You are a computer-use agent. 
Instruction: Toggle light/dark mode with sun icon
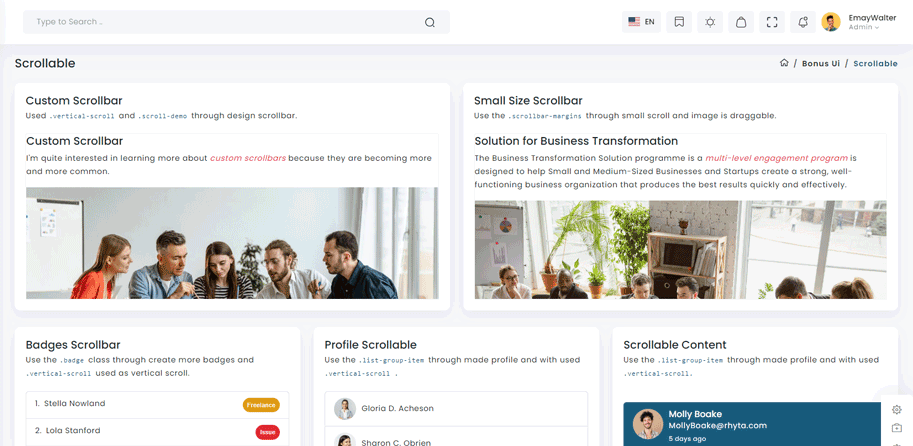[710, 22]
